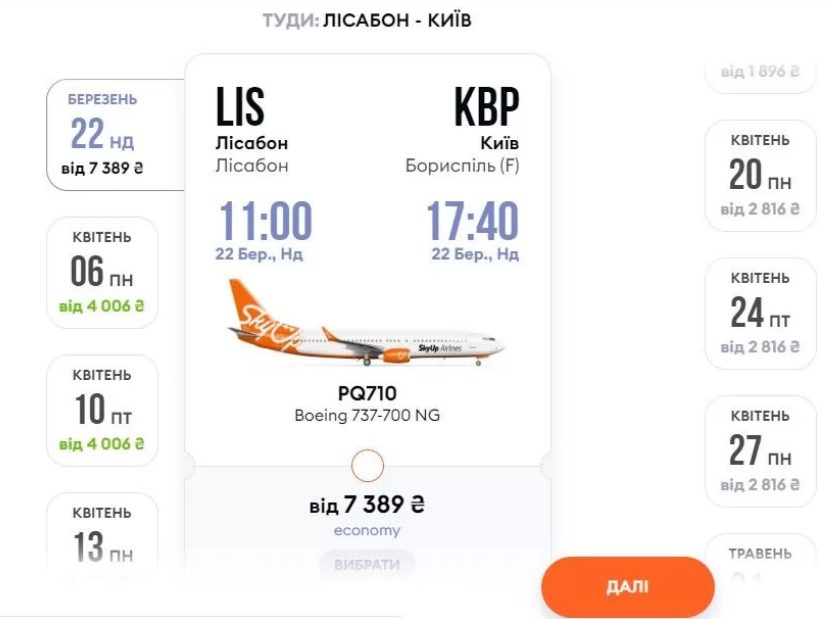This screenshot has width=833, height=619.
Task: Click the від 7 389 ₴ economy price
Action: [x=367, y=505]
